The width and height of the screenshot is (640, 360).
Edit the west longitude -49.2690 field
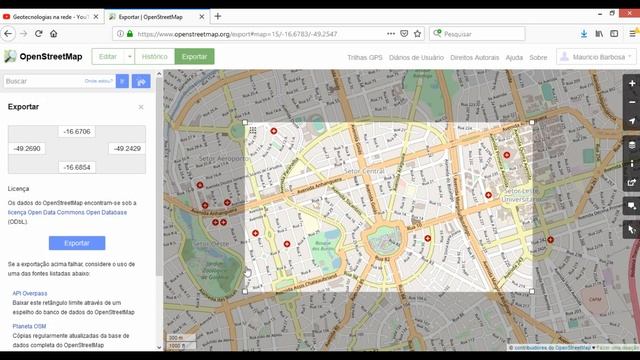click(x=27, y=149)
